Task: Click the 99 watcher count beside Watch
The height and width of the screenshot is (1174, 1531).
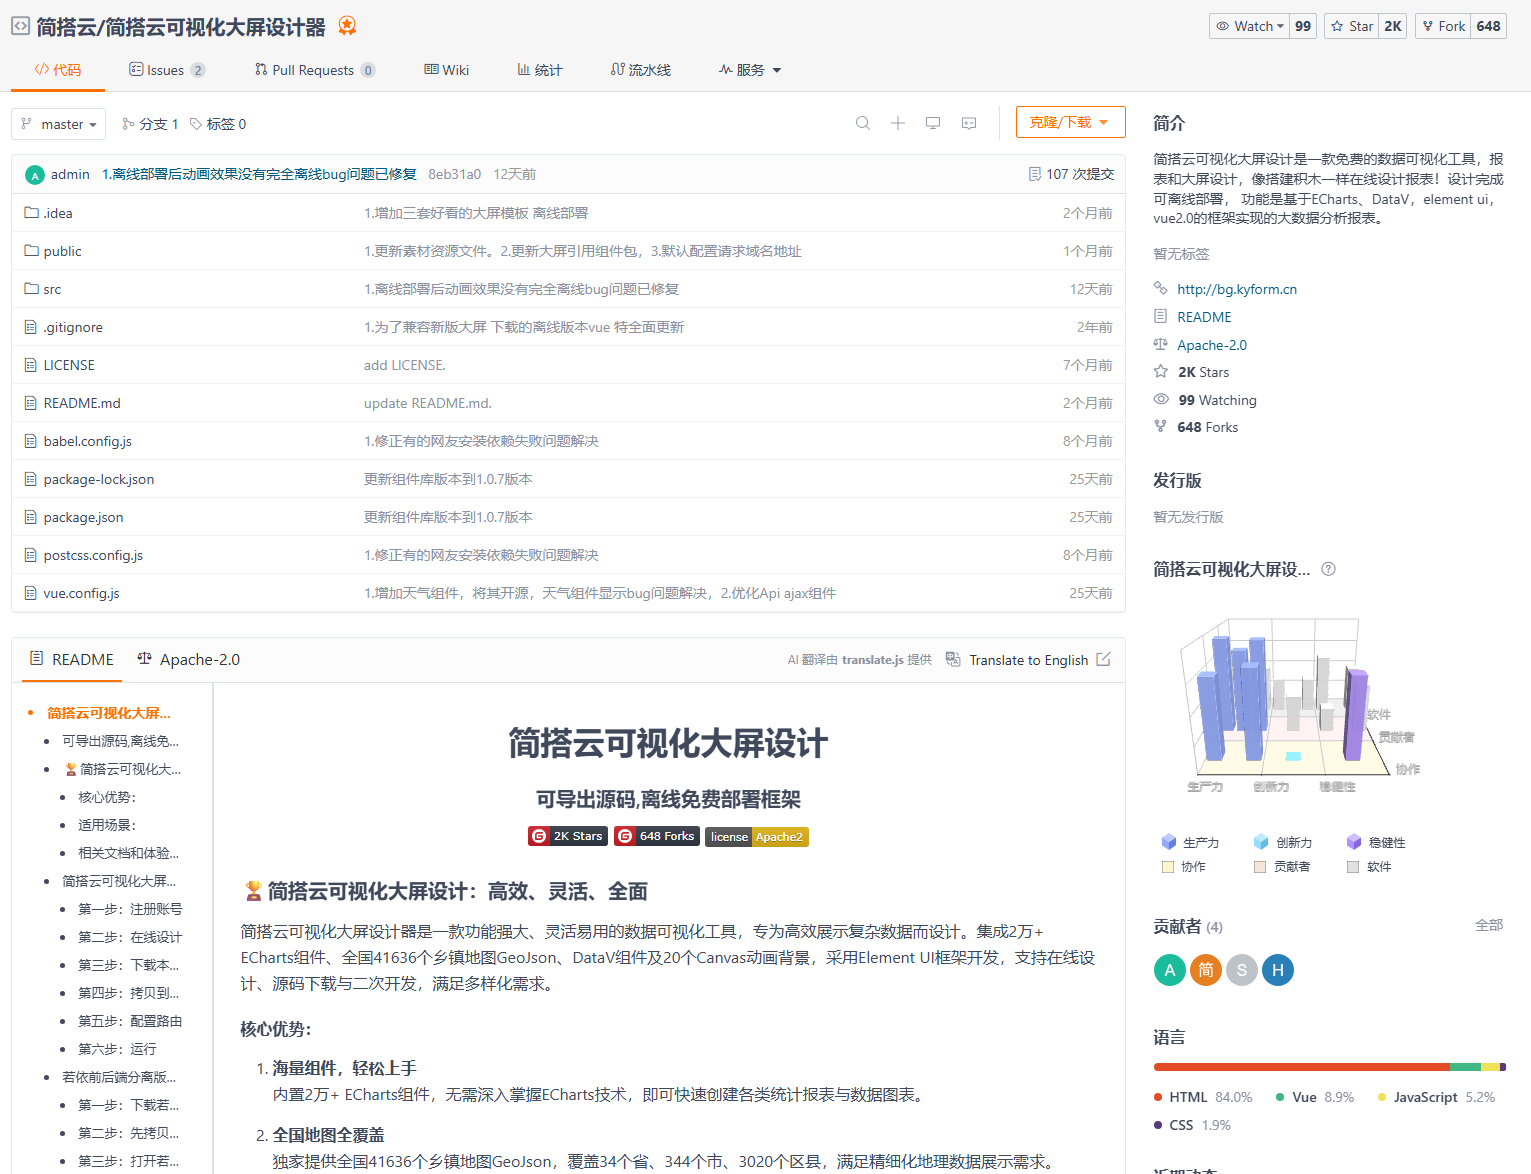Action: (1303, 26)
